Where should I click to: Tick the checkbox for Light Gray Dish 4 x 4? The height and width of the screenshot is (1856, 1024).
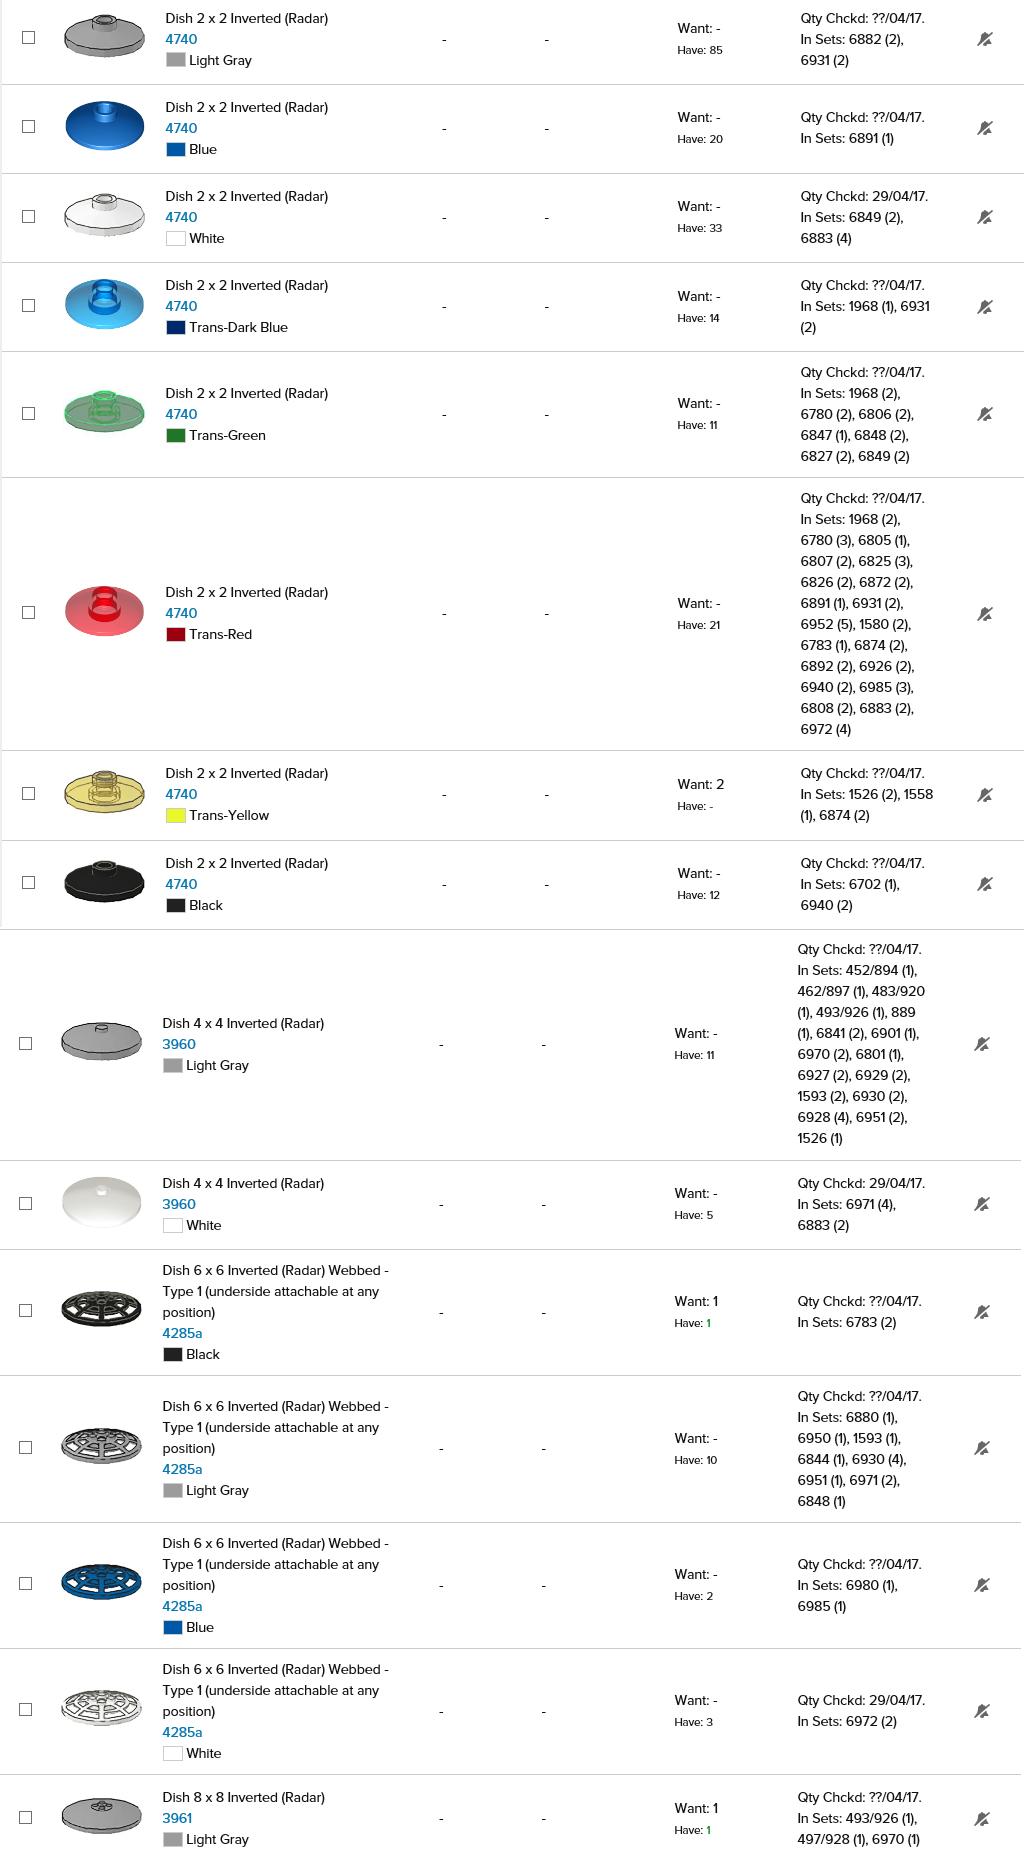[x=26, y=1044]
